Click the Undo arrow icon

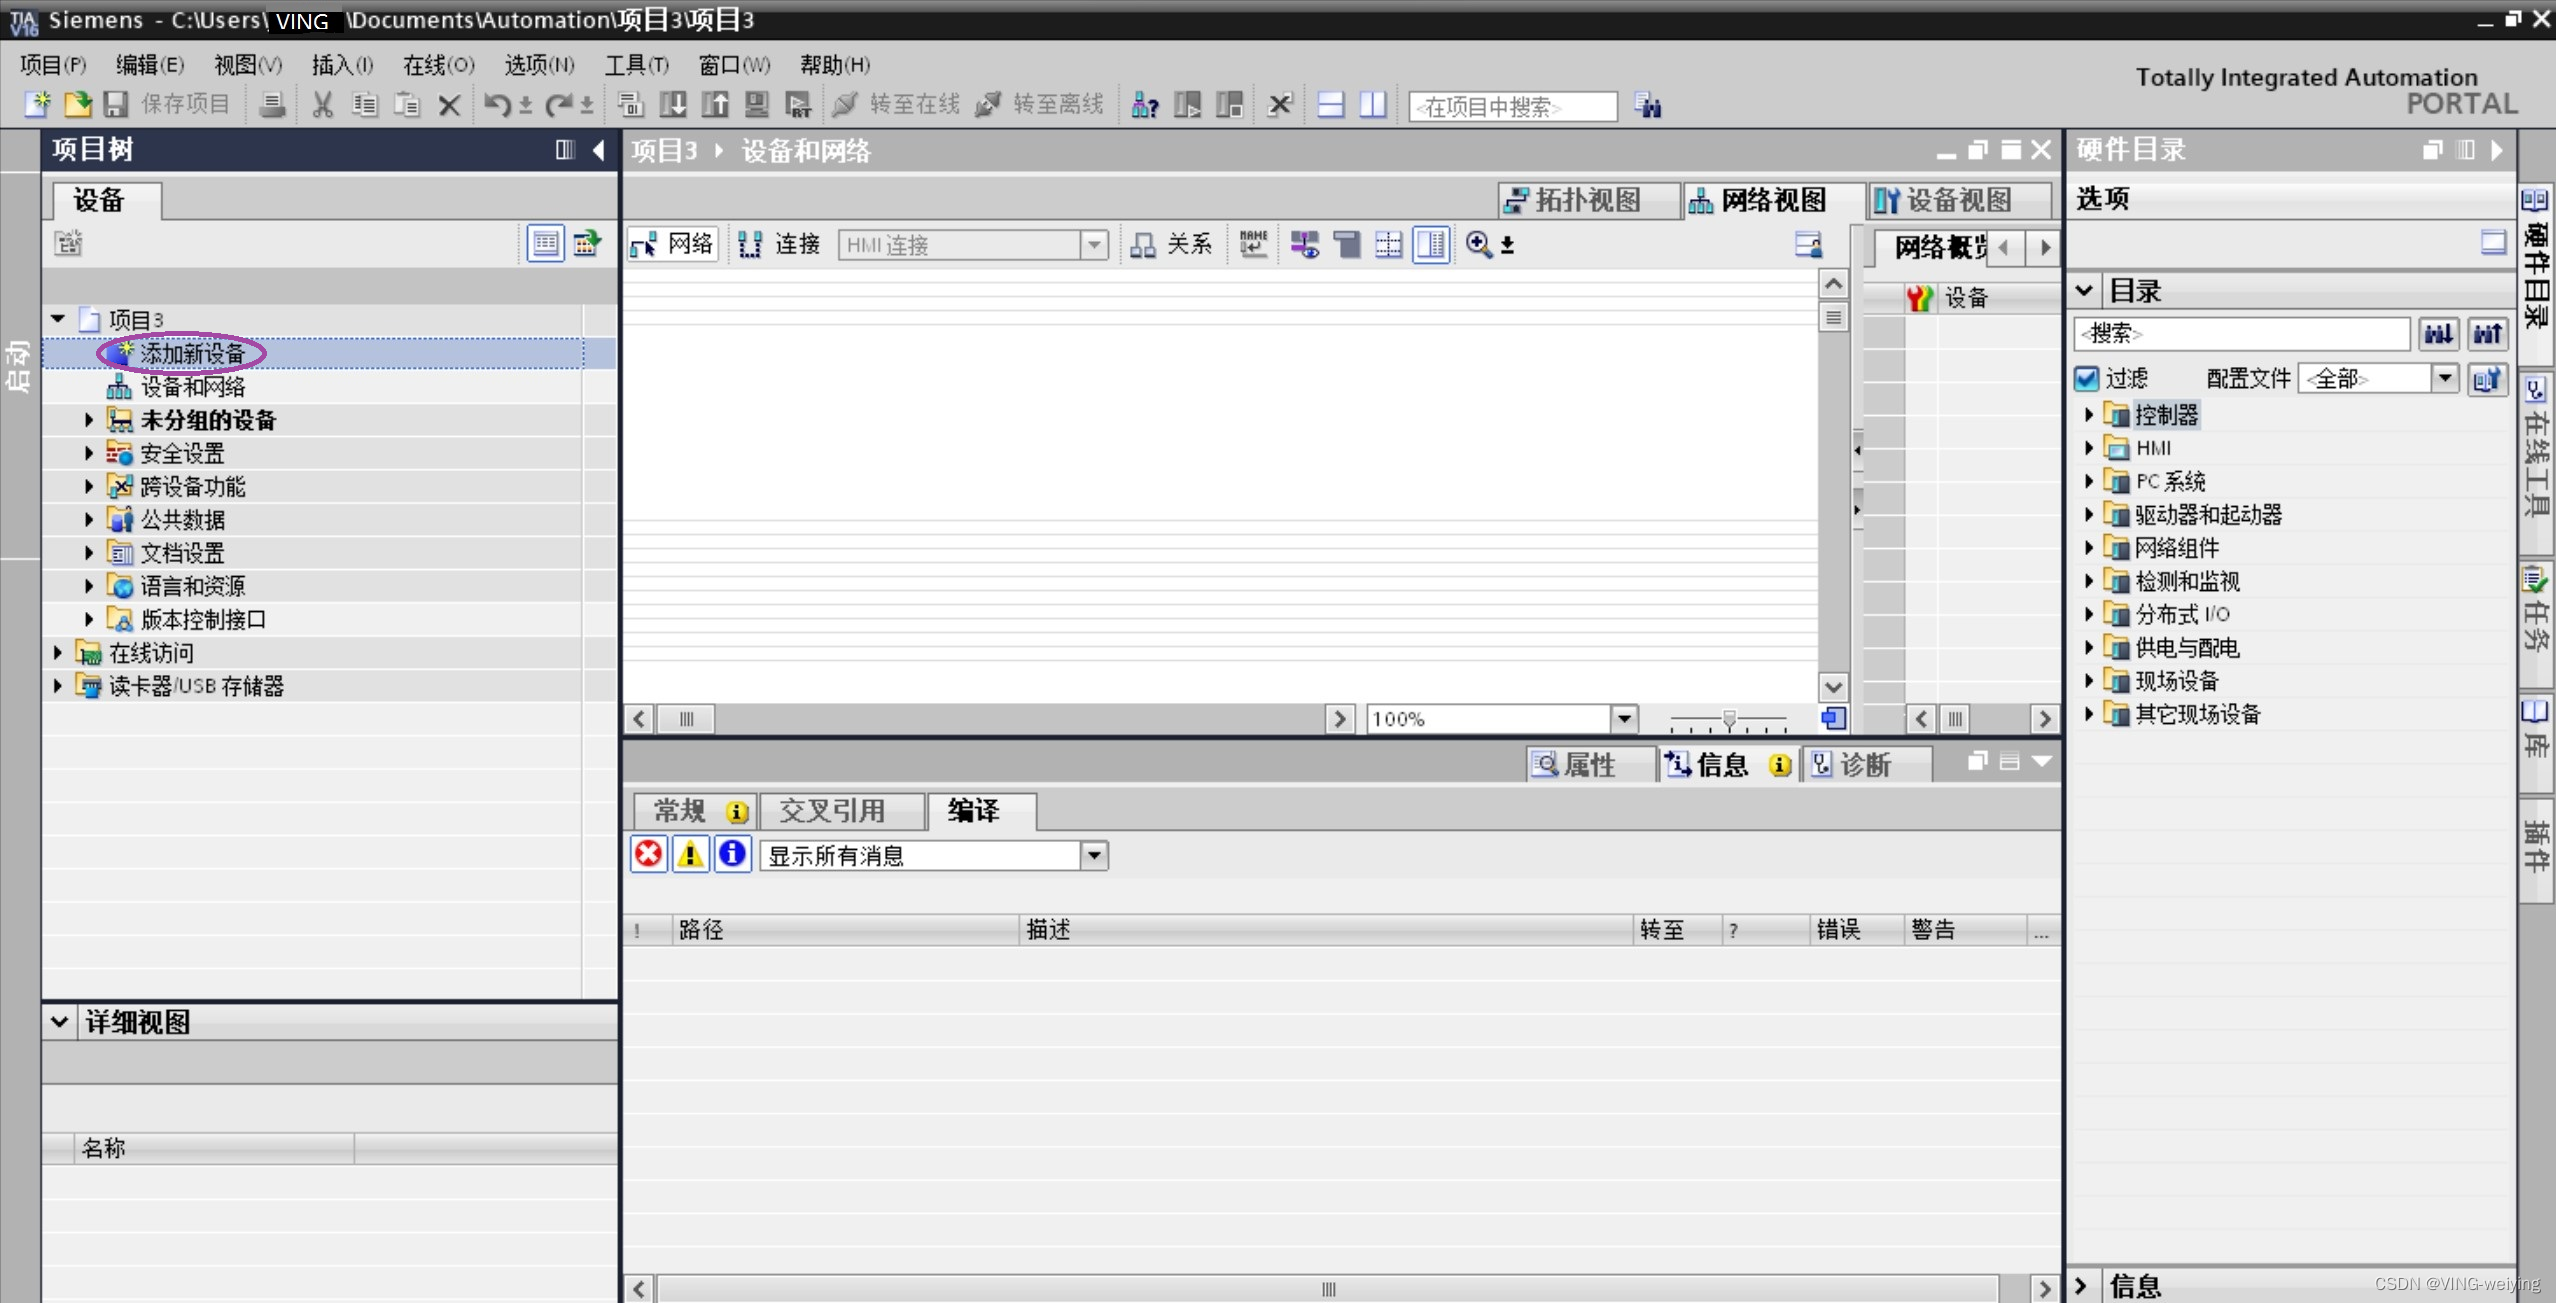496,104
